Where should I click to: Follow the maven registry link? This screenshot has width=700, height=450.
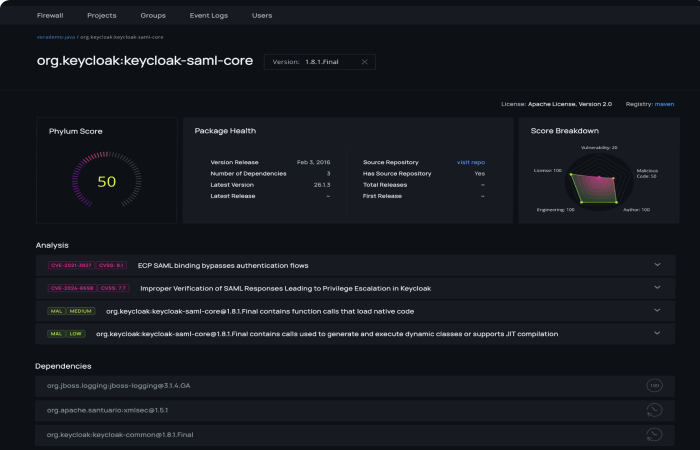pyautogui.click(x=664, y=104)
